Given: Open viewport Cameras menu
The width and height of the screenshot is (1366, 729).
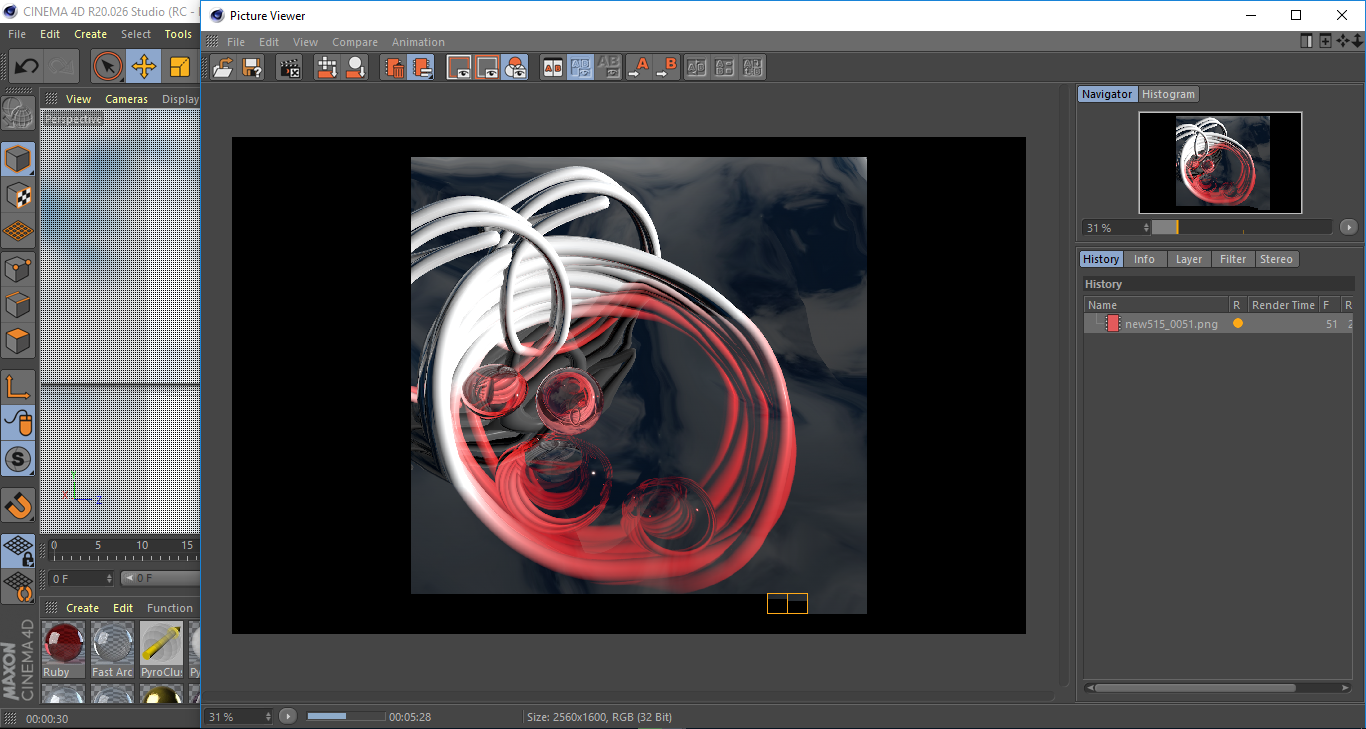Looking at the screenshot, I should pos(126,99).
